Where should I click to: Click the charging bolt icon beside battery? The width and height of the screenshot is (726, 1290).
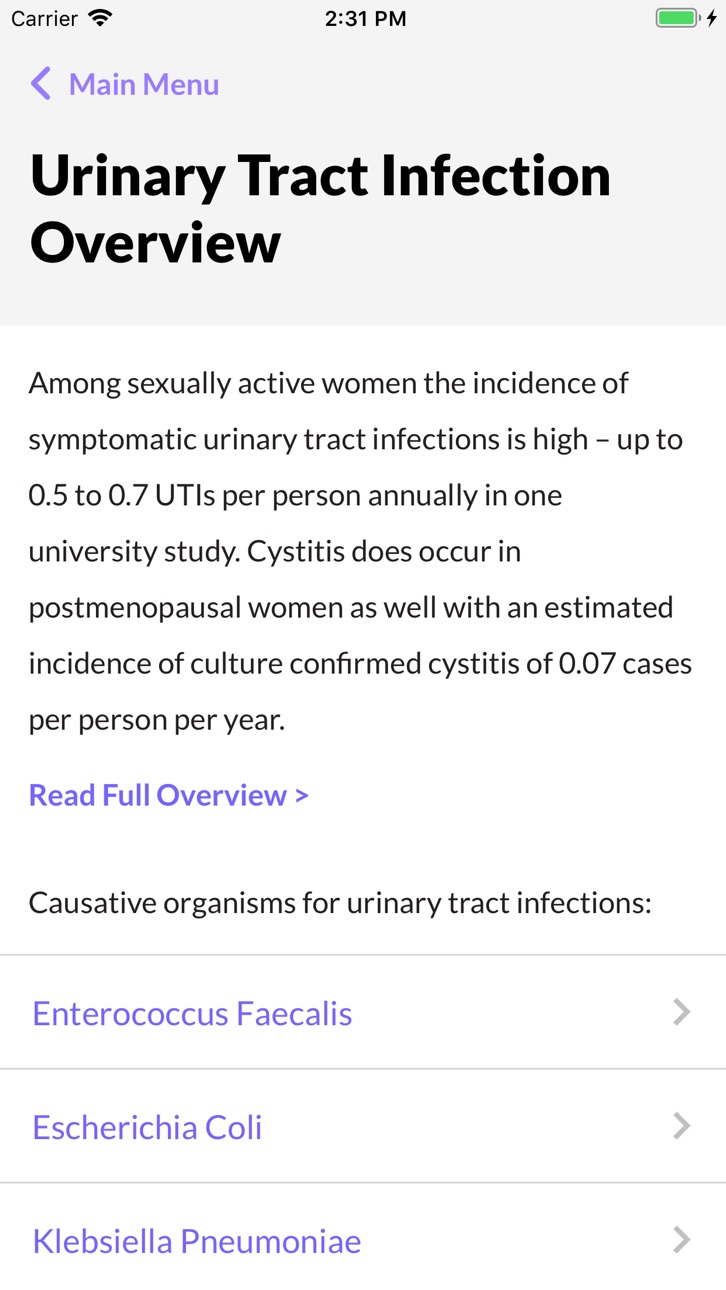tap(712, 18)
